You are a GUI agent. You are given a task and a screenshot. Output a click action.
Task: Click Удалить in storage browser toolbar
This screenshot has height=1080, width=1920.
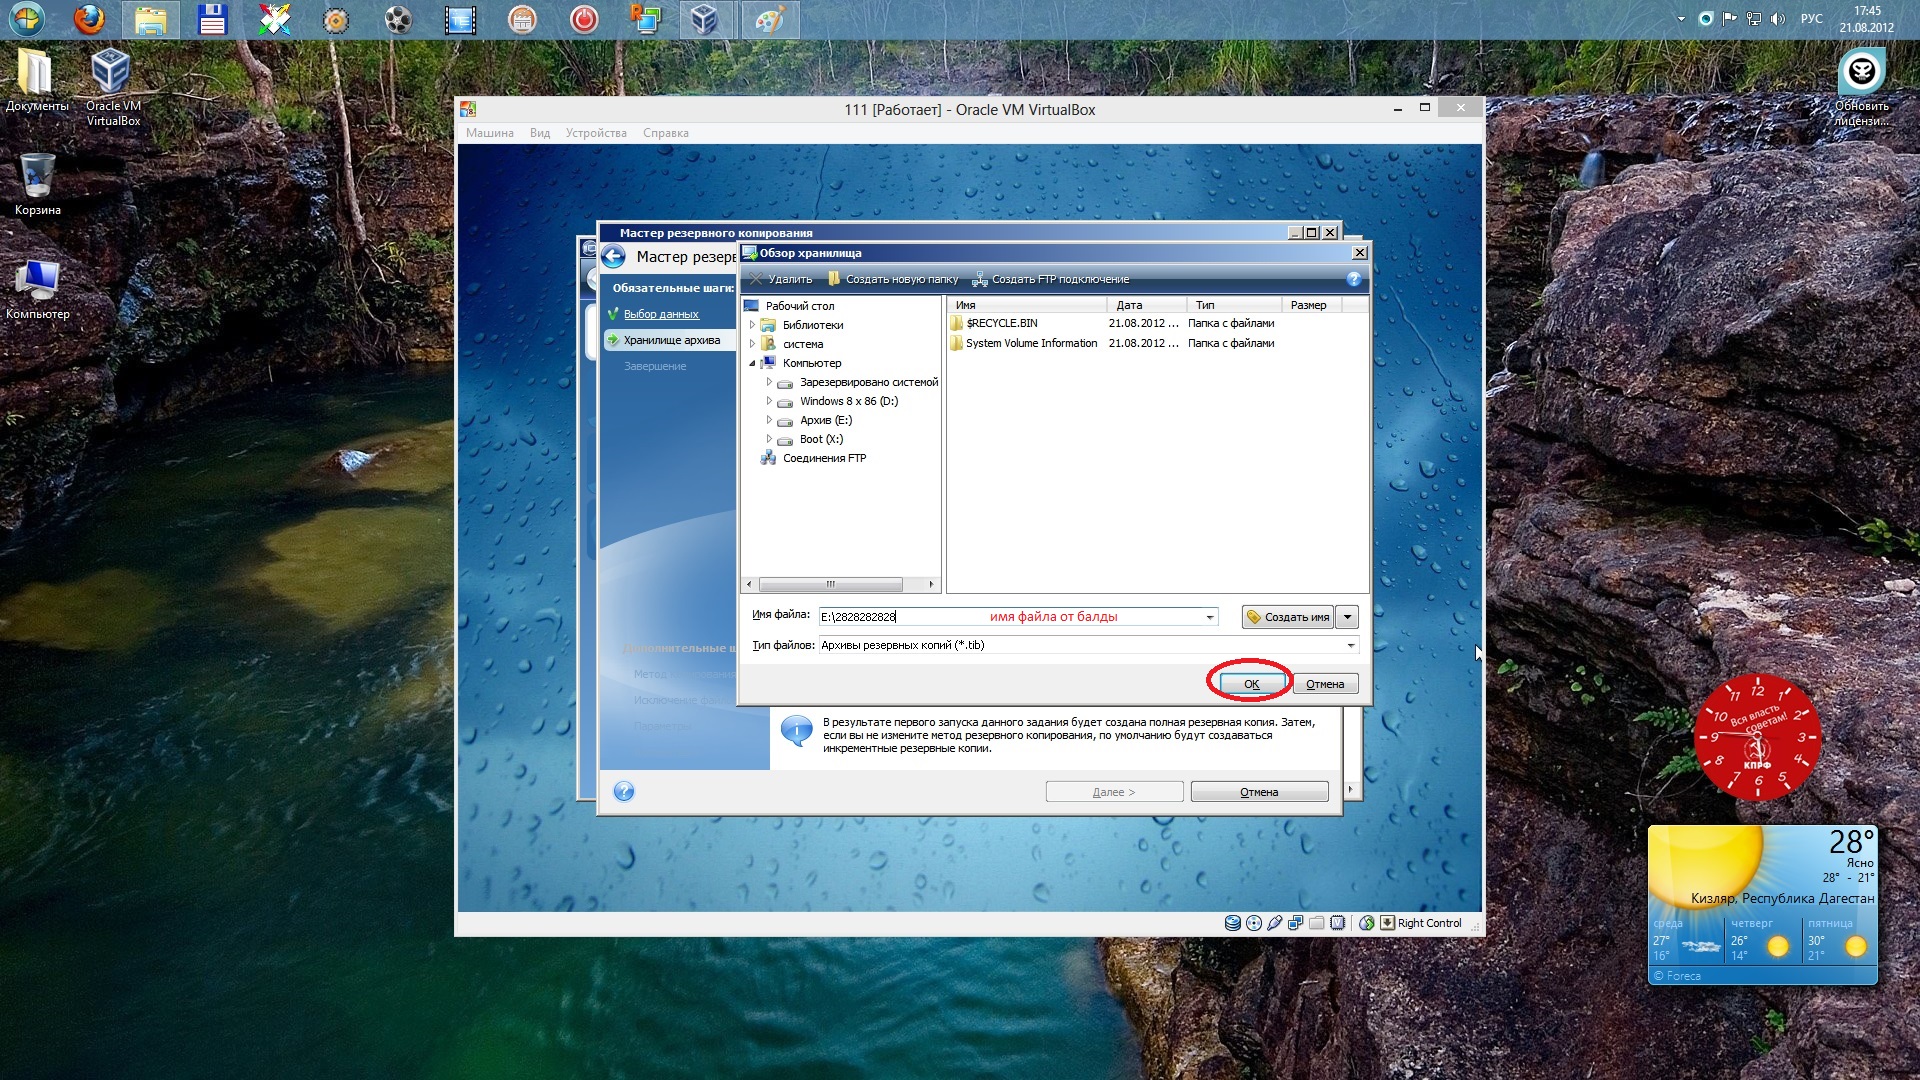click(782, 279)
